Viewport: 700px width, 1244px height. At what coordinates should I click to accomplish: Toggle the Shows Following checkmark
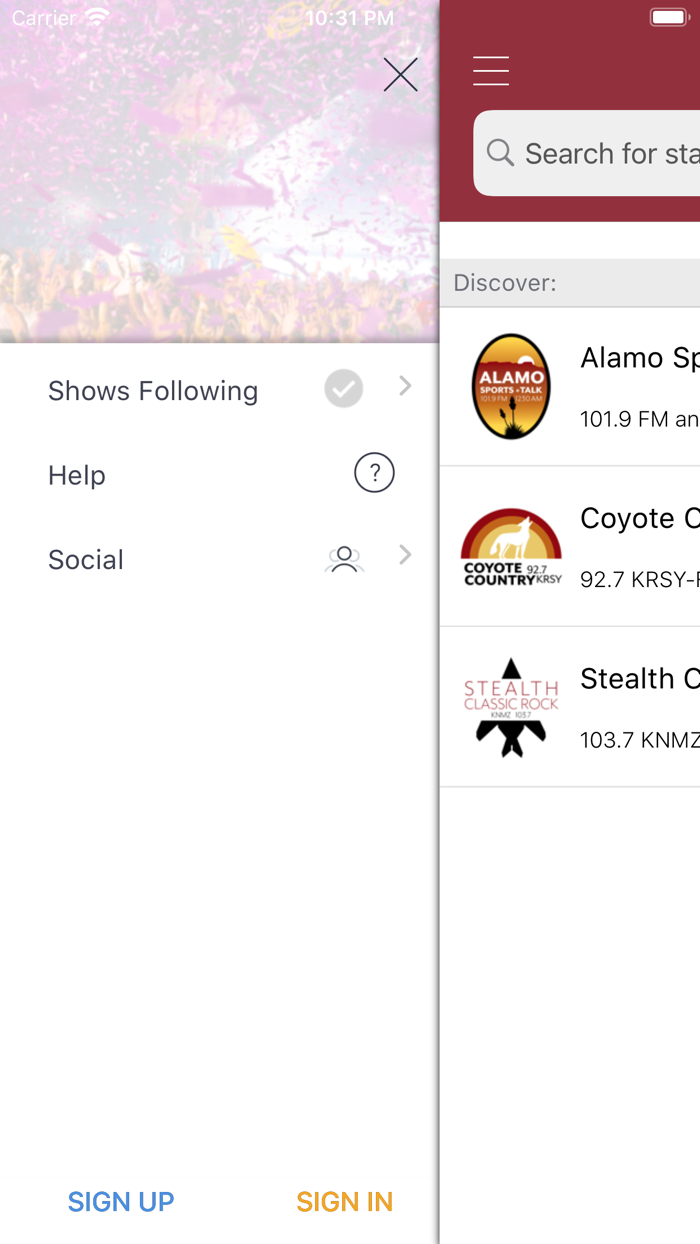tap(343, 389)
